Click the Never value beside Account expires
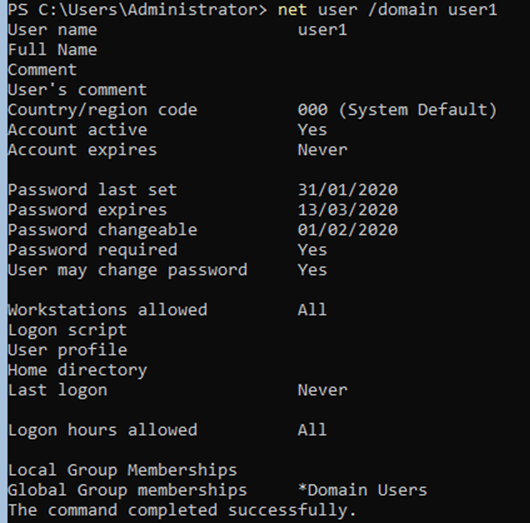The height and width of the screenshot is (523, 530). tap(322, 150)
